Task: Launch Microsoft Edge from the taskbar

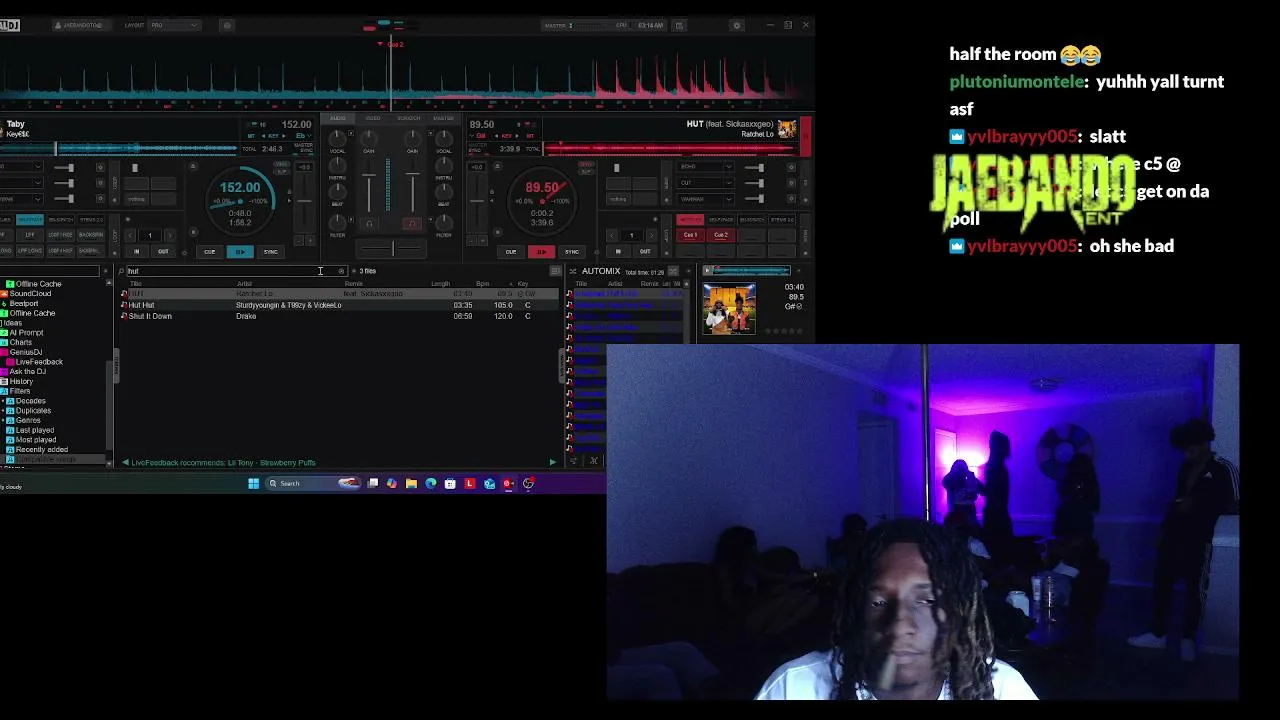Action: click(431, 484)
